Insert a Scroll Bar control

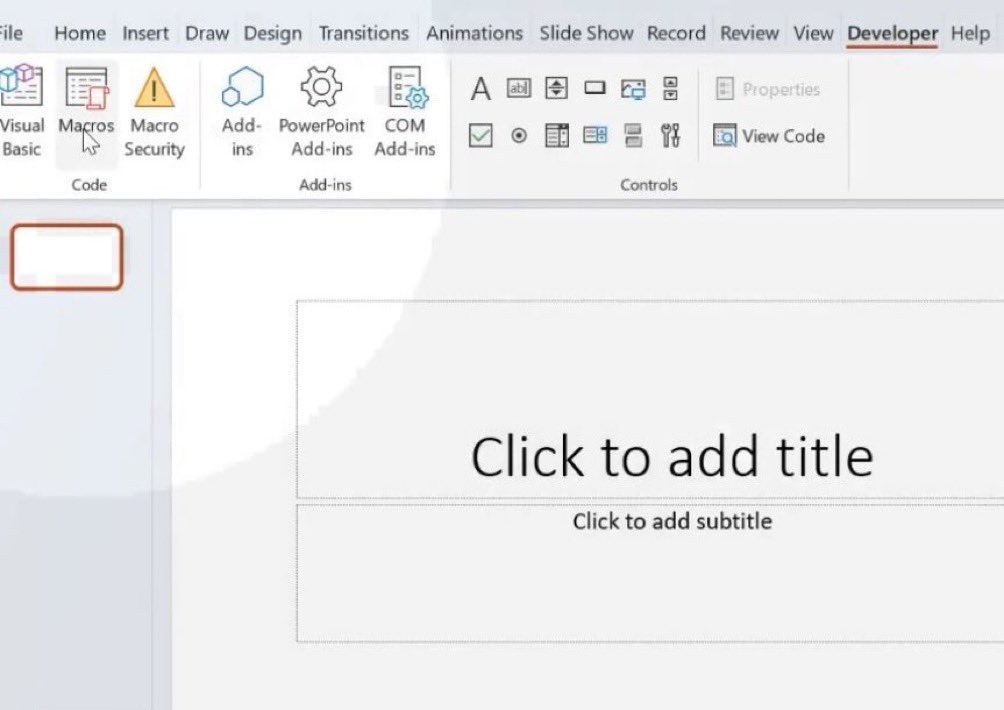(x=670, y=88)
